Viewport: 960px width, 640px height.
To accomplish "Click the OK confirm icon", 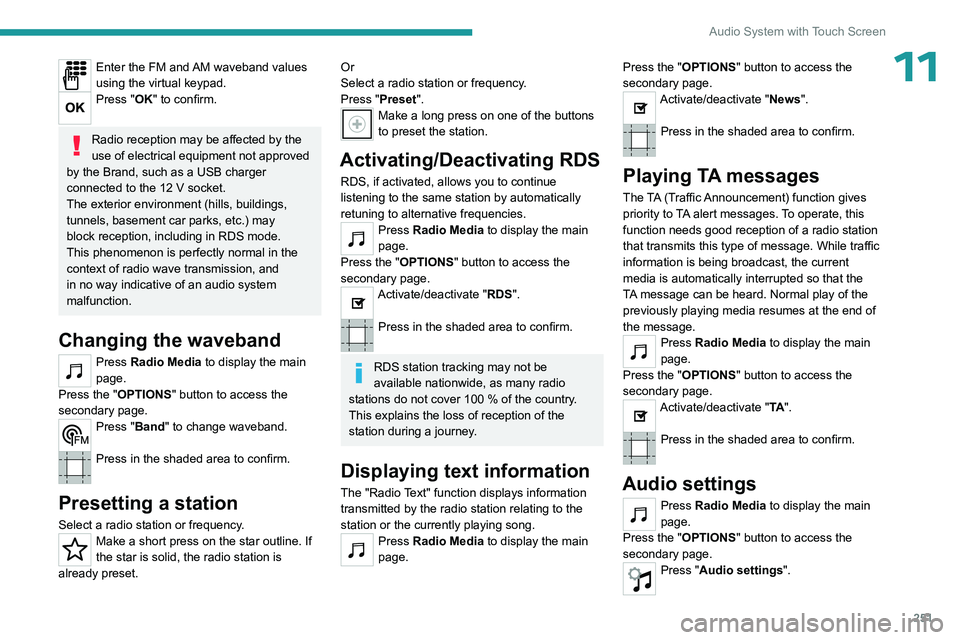I will click(x=75, y=108).
